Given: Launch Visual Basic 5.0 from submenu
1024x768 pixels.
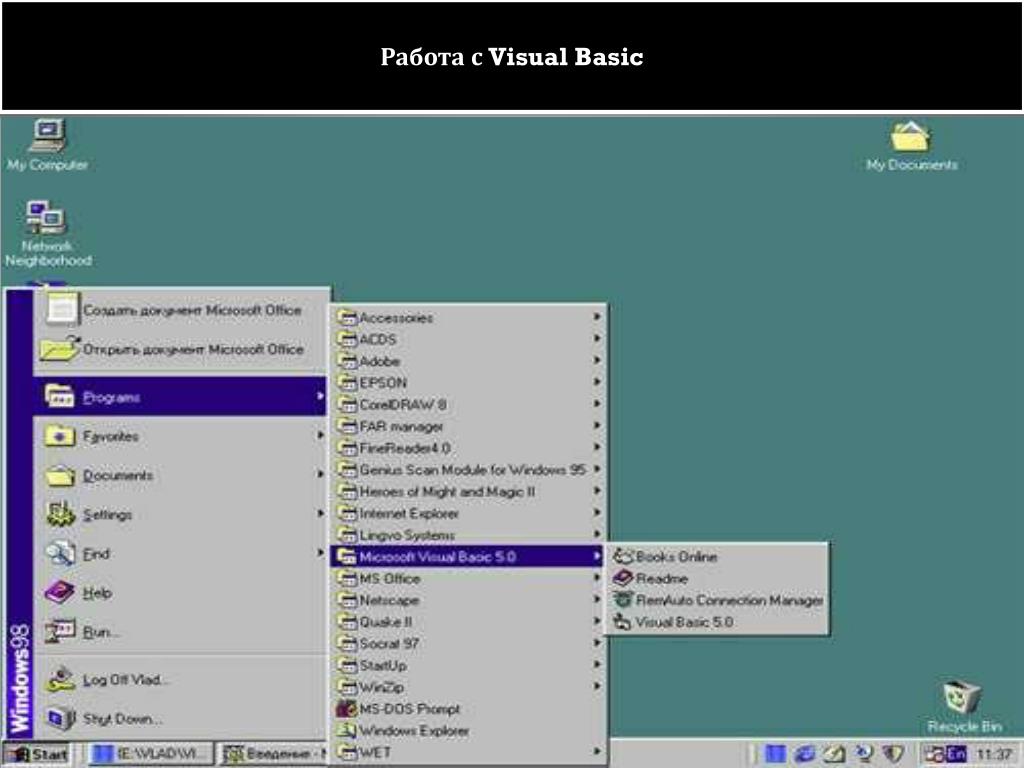Looking at the screenshot, I should coord(716,622).
